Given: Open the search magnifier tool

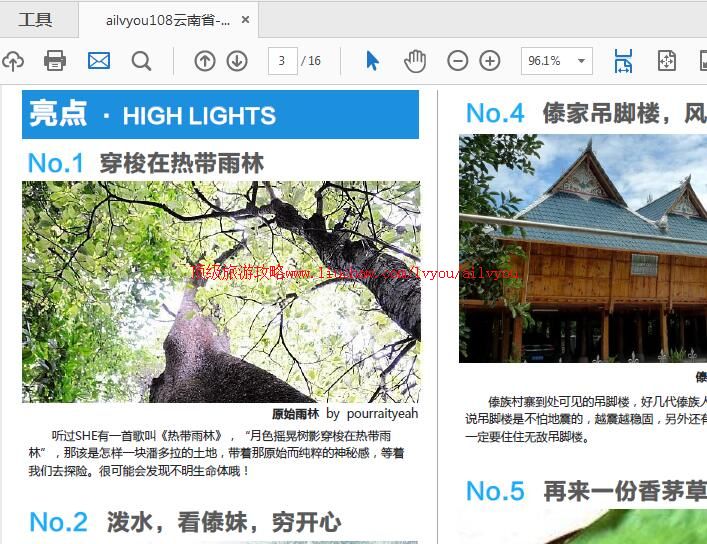Looking at the screenshot, I should 142,61.
